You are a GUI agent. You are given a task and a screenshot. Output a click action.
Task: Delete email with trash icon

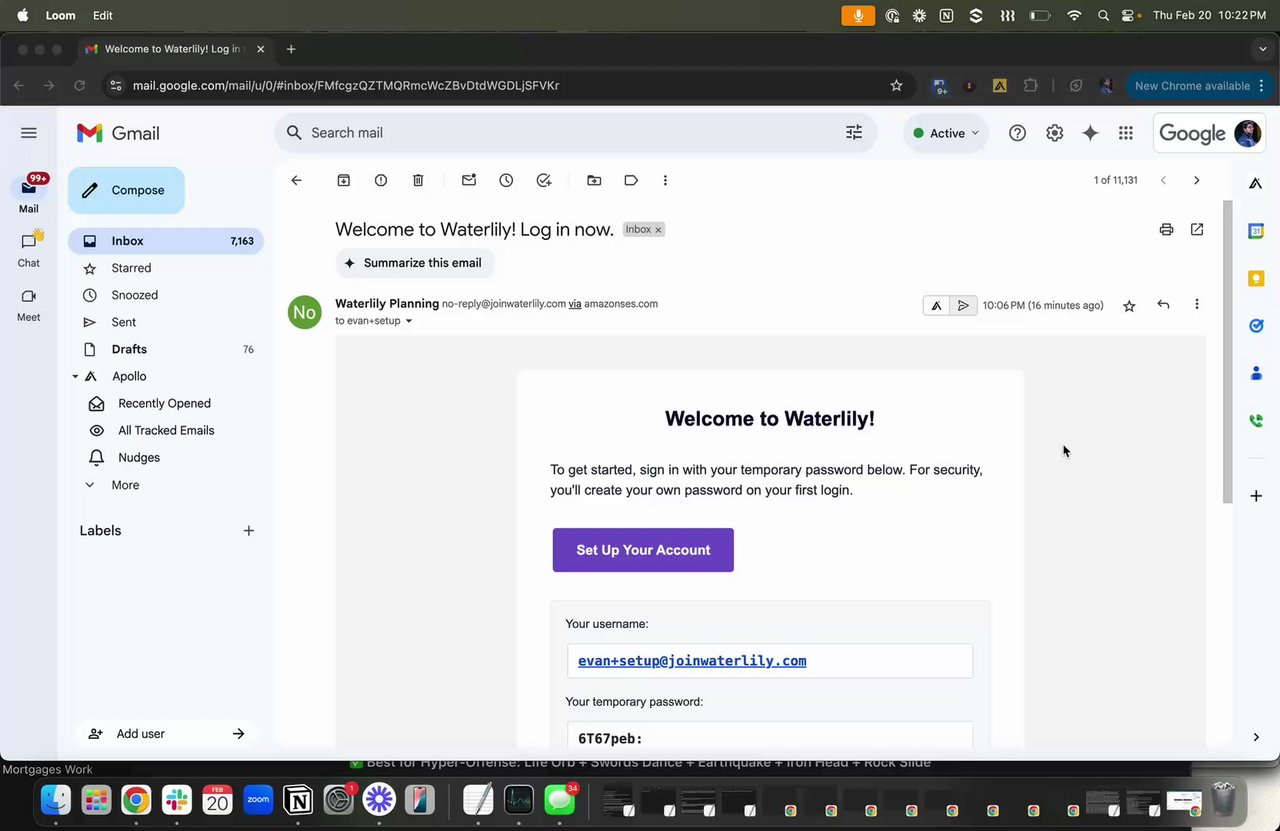418,180
